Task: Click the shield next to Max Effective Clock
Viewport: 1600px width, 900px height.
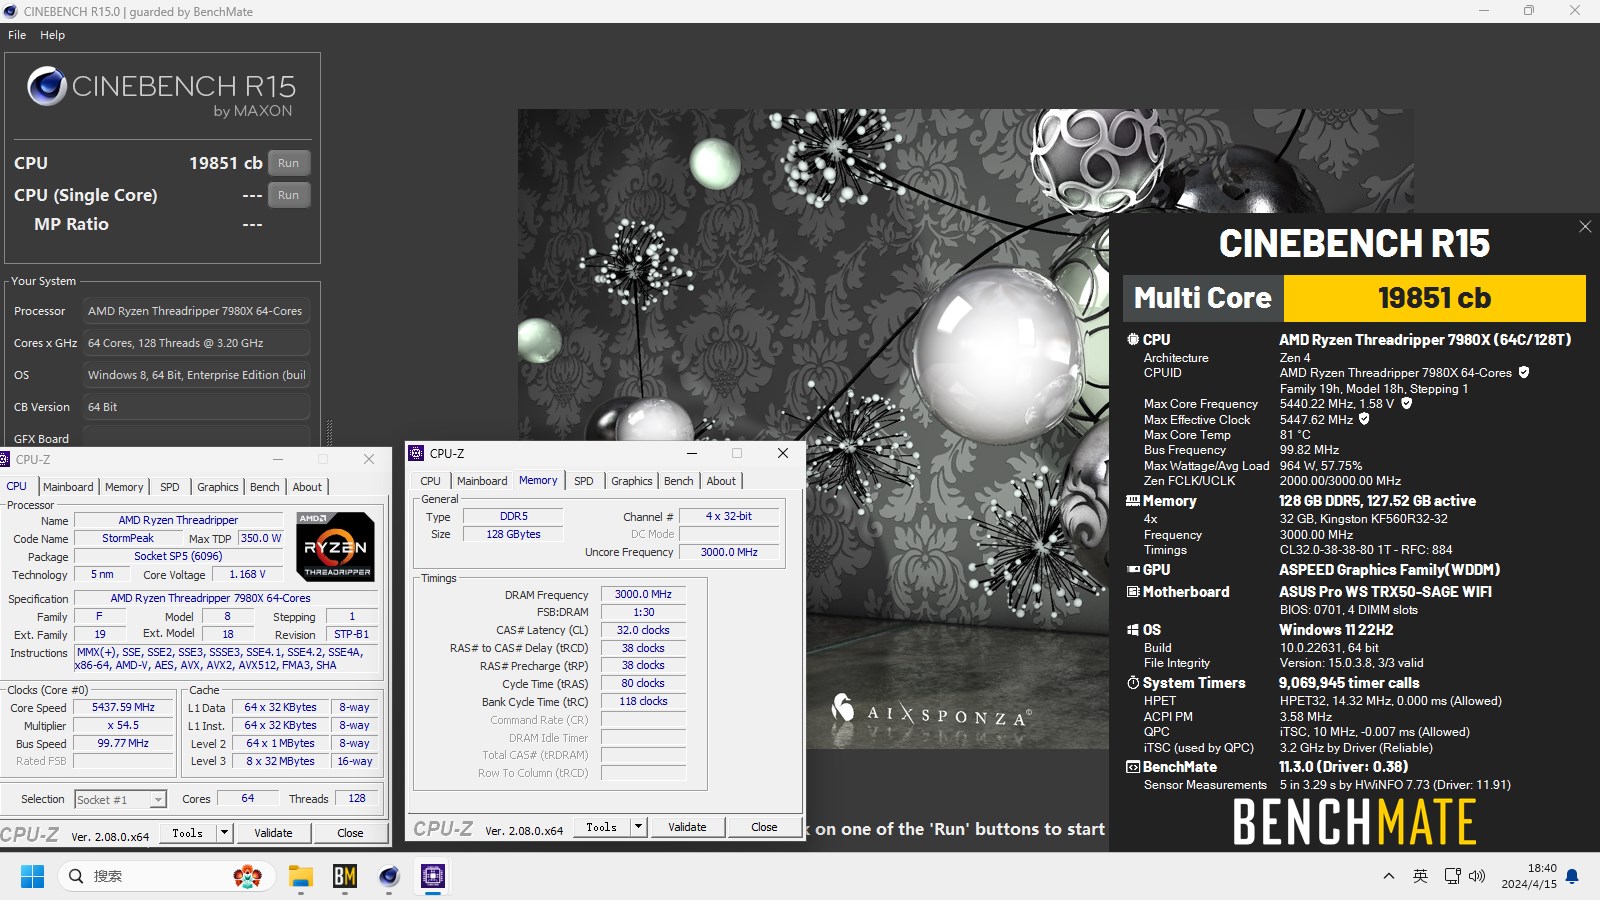Action: coord(1364,419)
